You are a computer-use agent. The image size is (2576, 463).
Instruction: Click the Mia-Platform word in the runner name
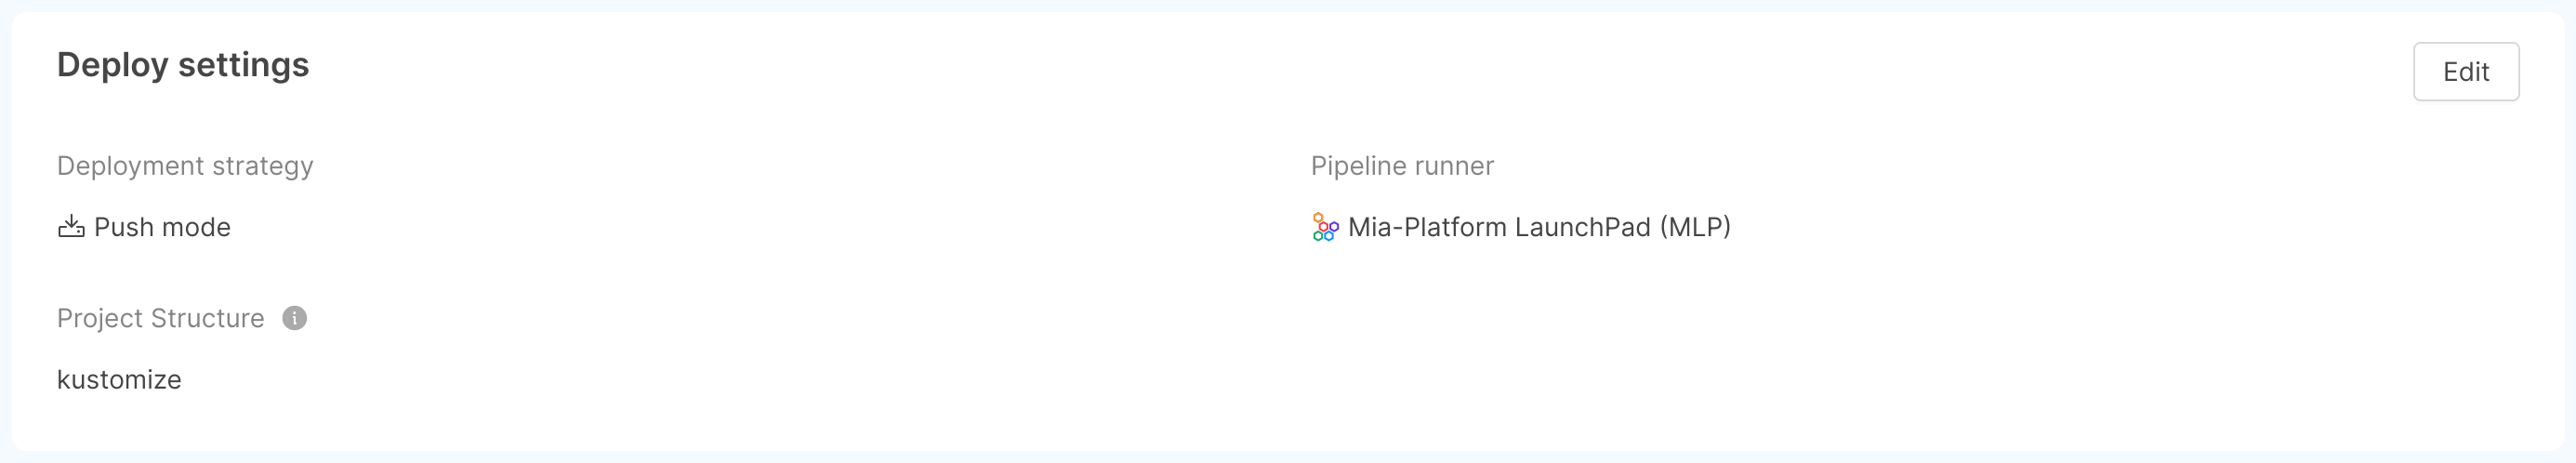pyautogui.click(x=1427, y=227)
